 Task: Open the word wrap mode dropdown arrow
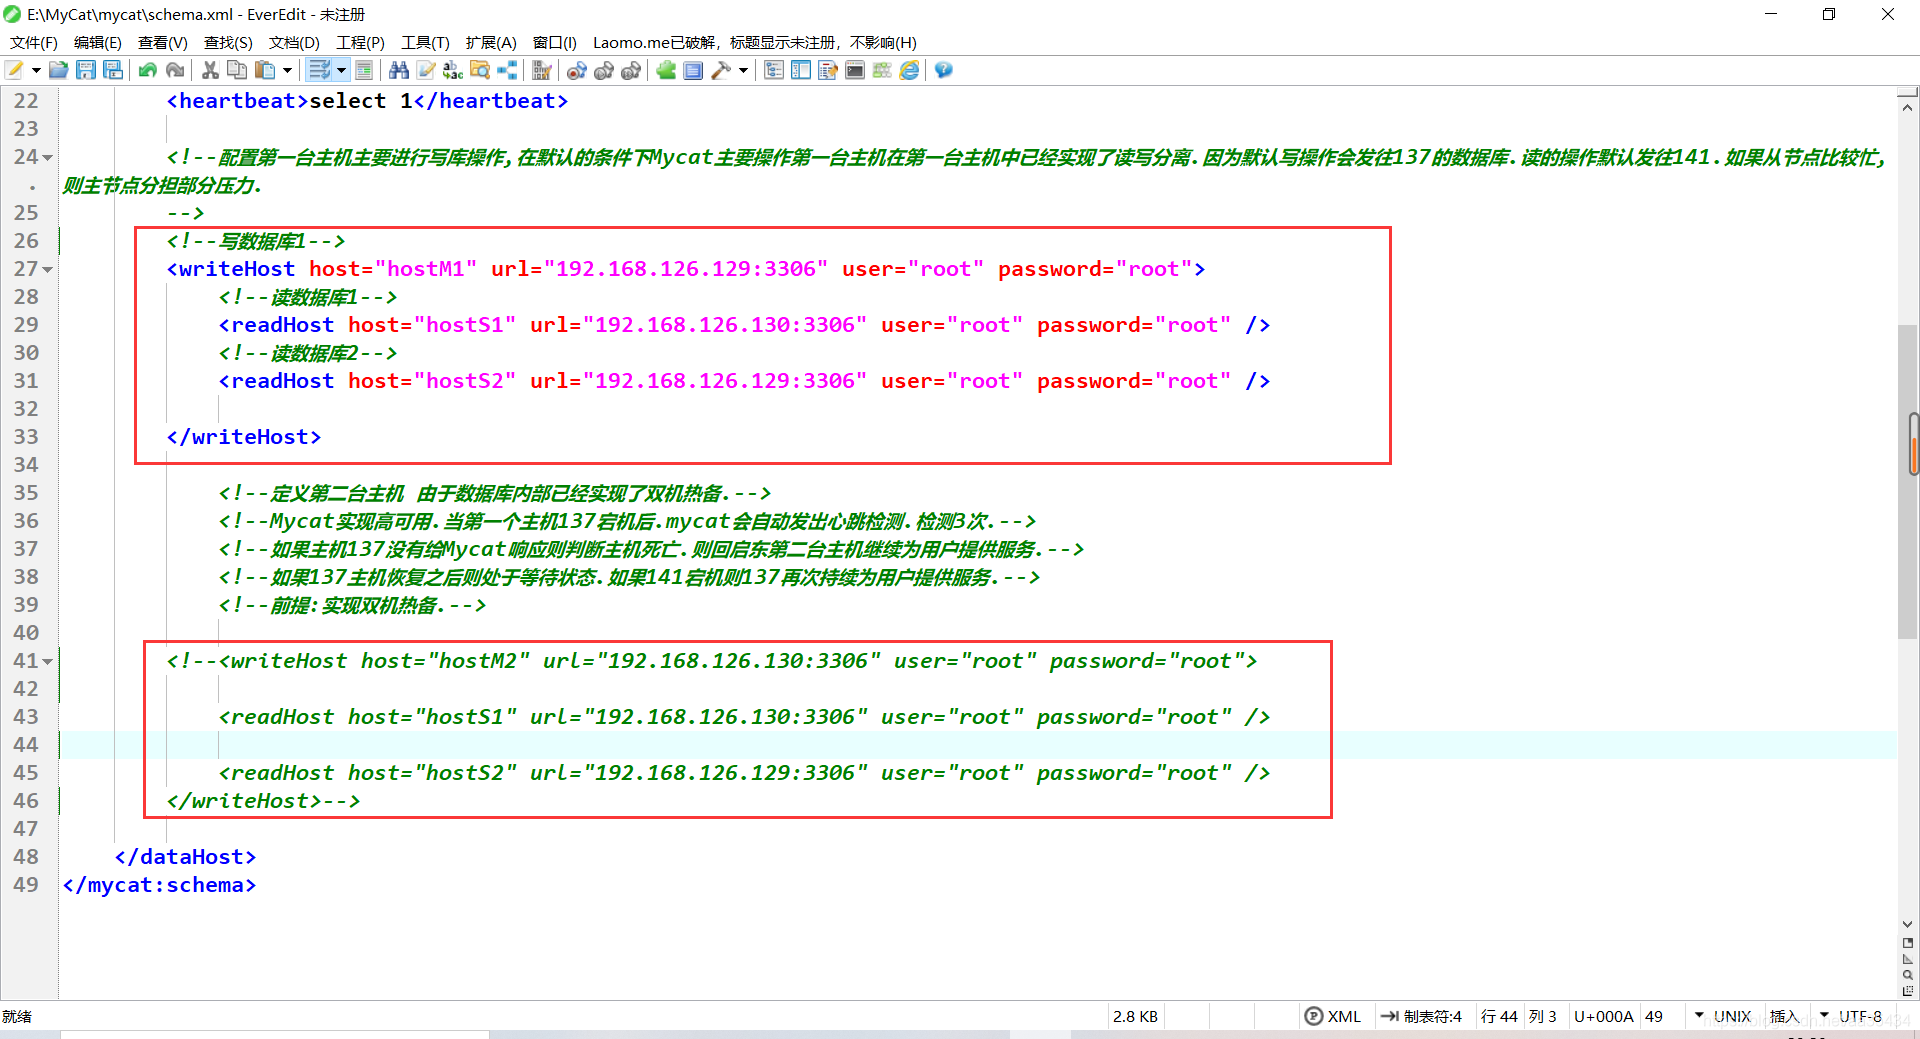[341, 70]
